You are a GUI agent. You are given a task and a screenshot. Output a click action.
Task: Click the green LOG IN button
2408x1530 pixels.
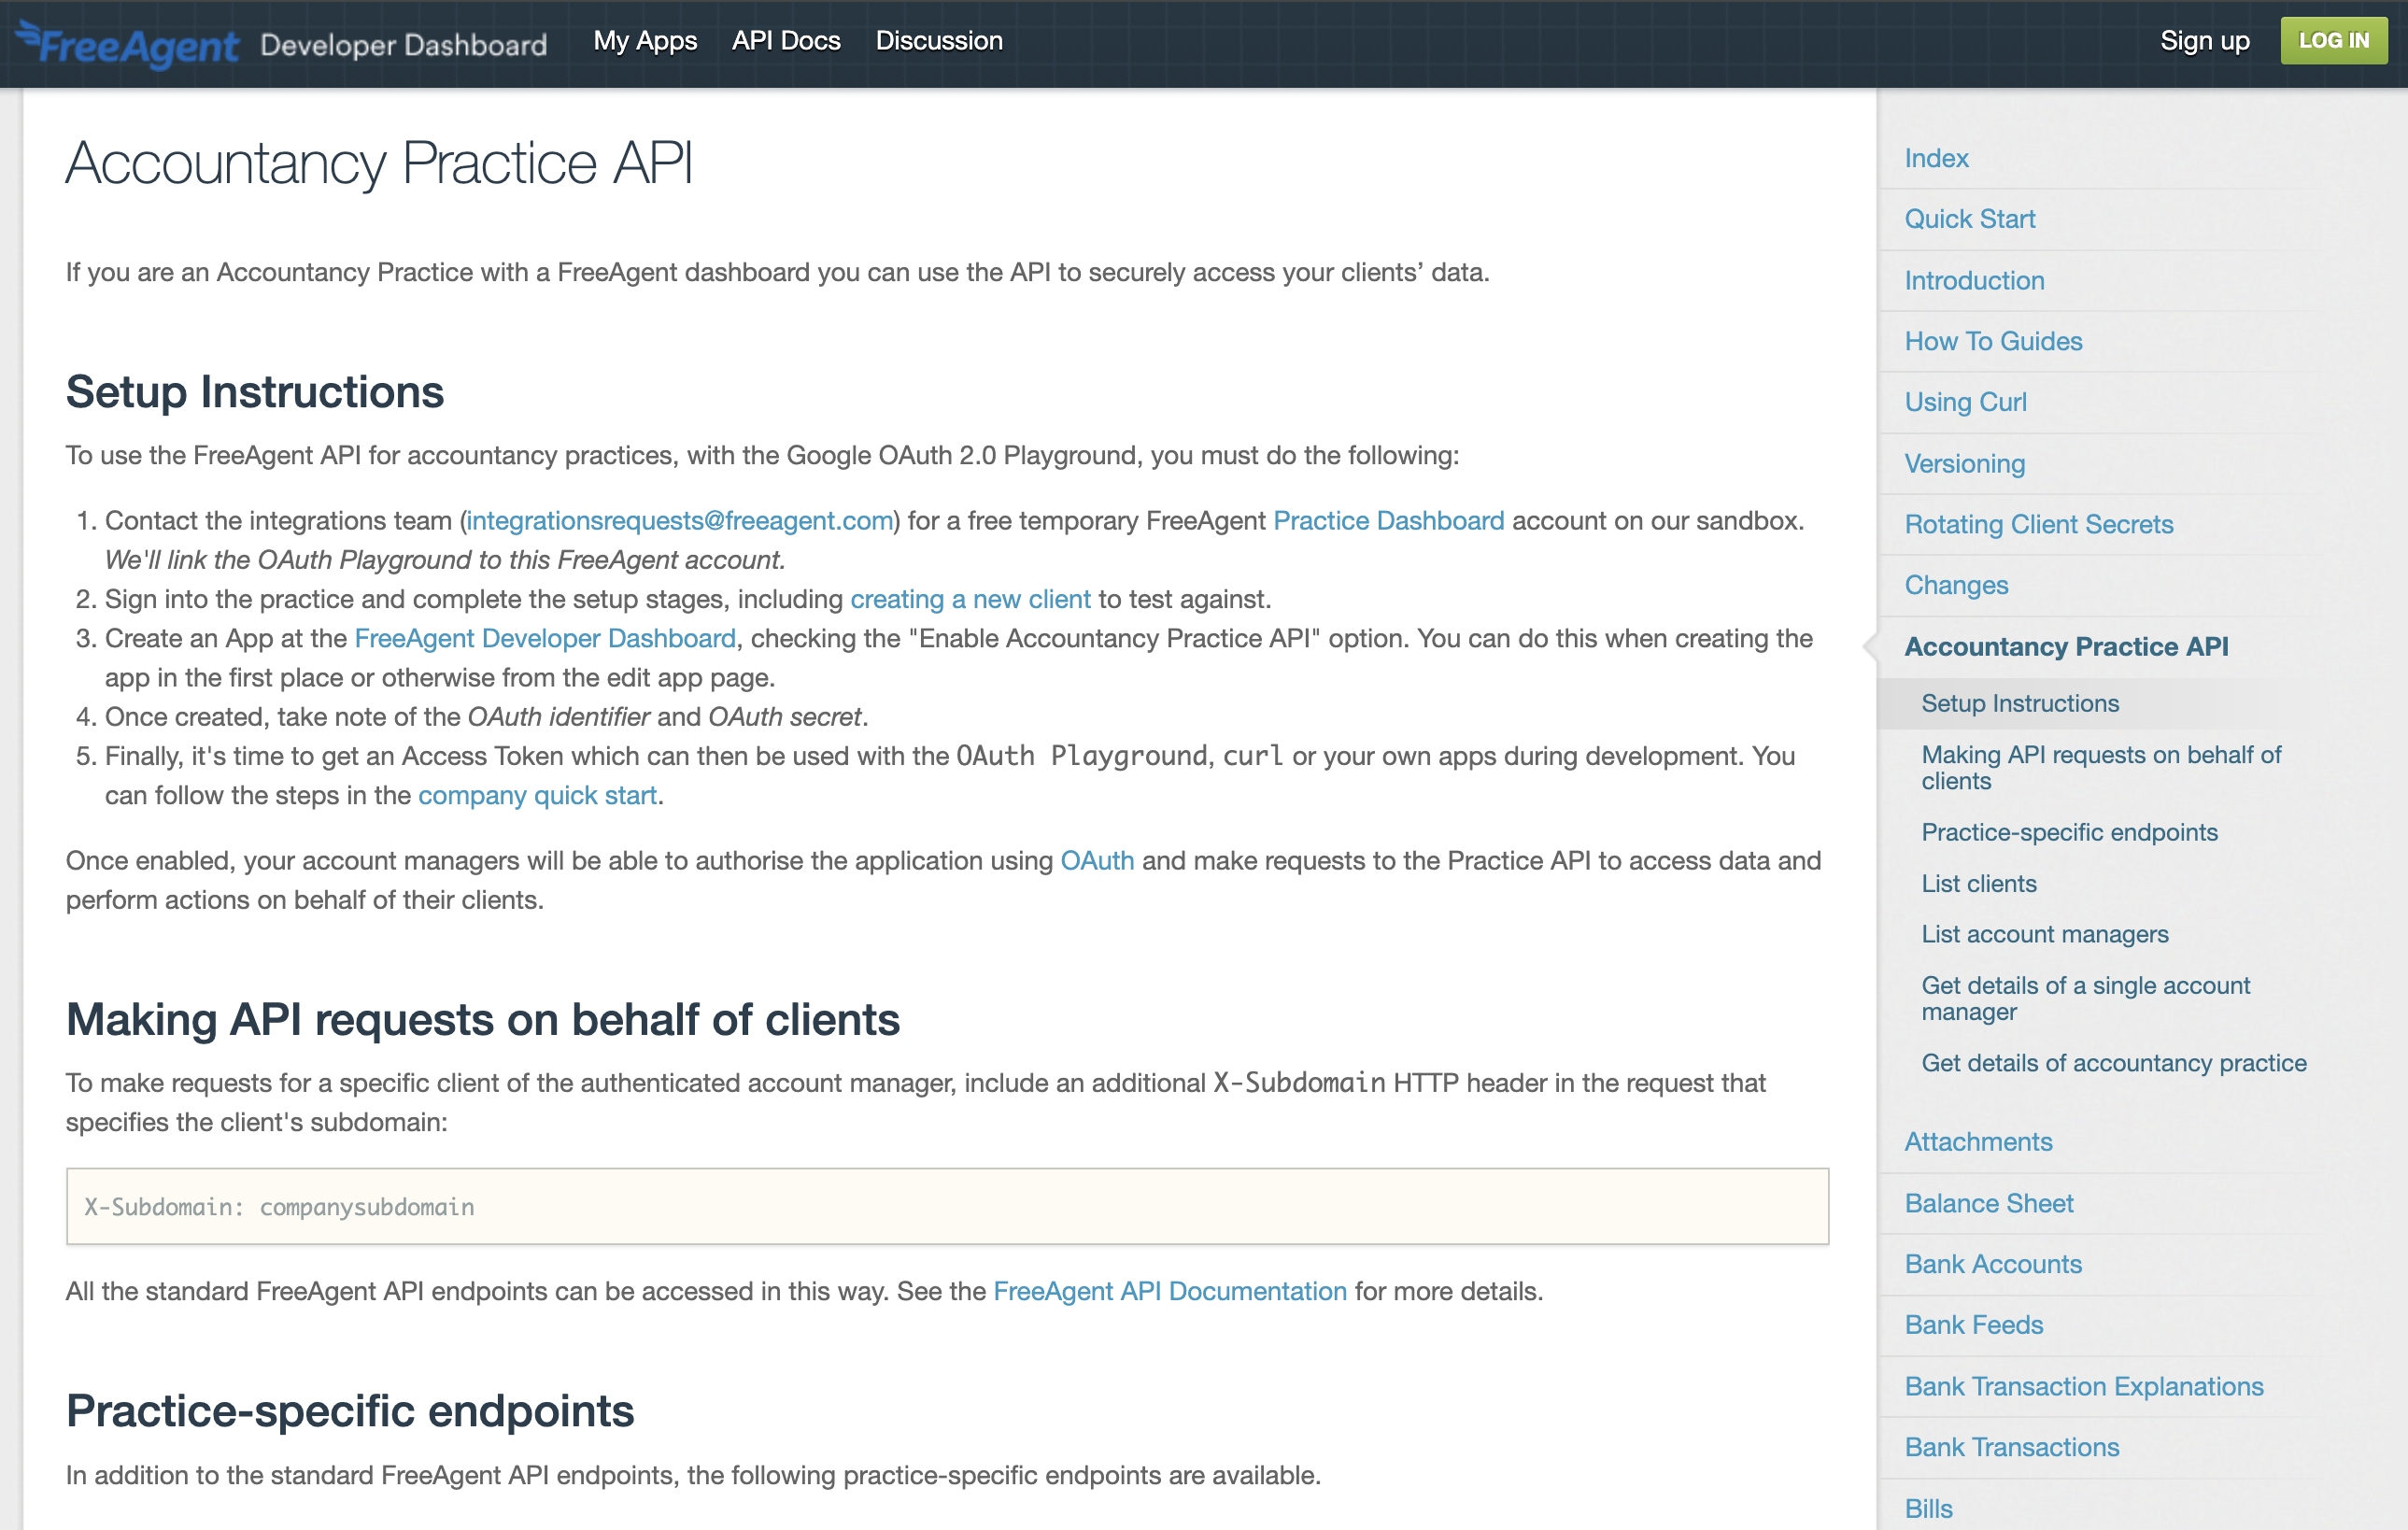click(x=2333, y=41)
